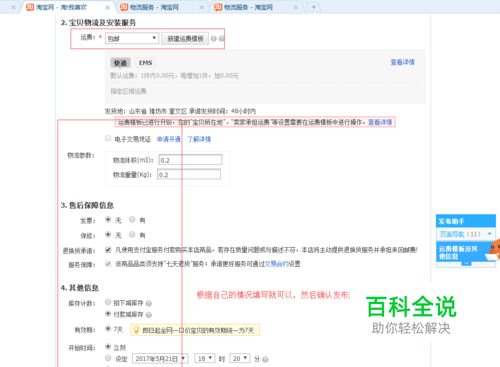Select 有 radio for 发票
This screenshot has width=500, height=367.
click(x=132, y=219)
